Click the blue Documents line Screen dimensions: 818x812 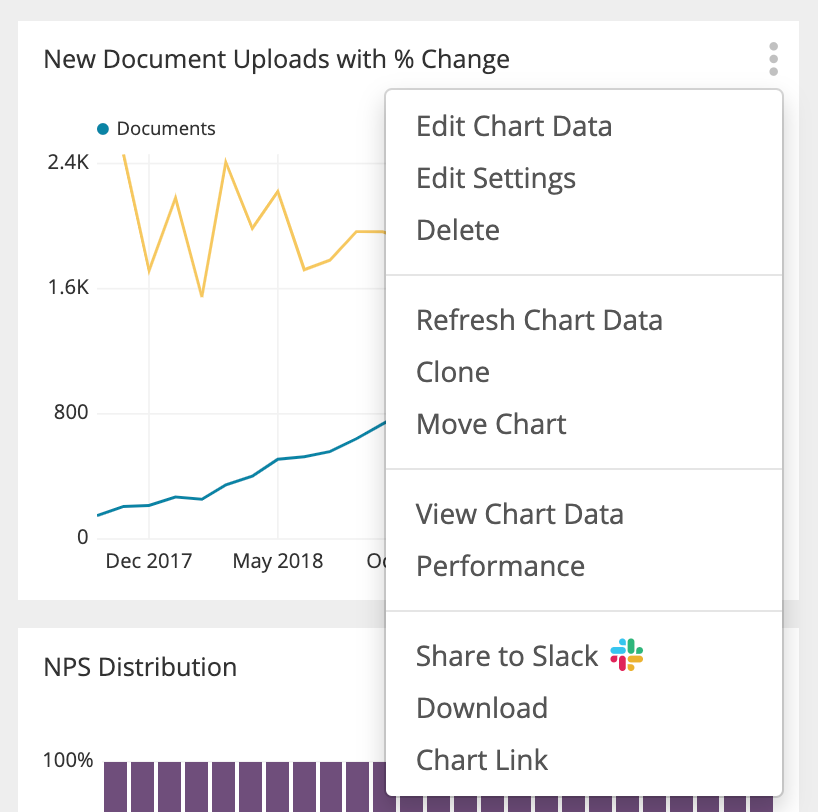tap(278, 459)
